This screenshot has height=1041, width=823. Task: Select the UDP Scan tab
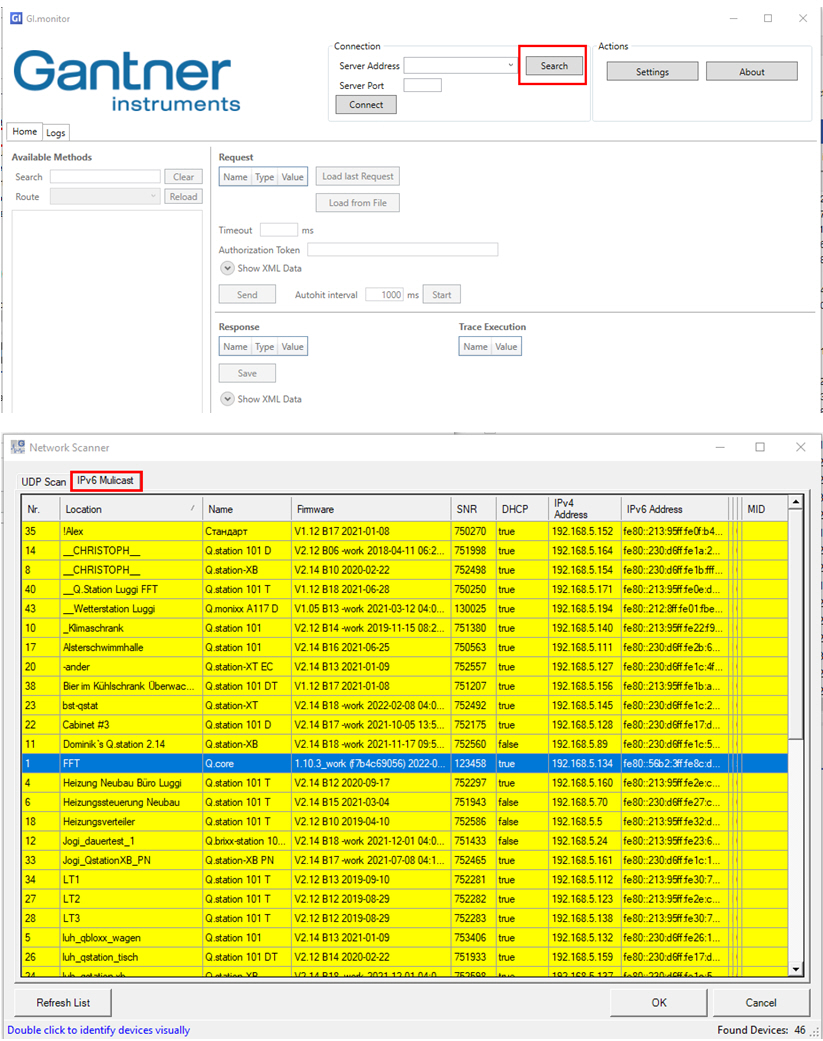[43, 482]
